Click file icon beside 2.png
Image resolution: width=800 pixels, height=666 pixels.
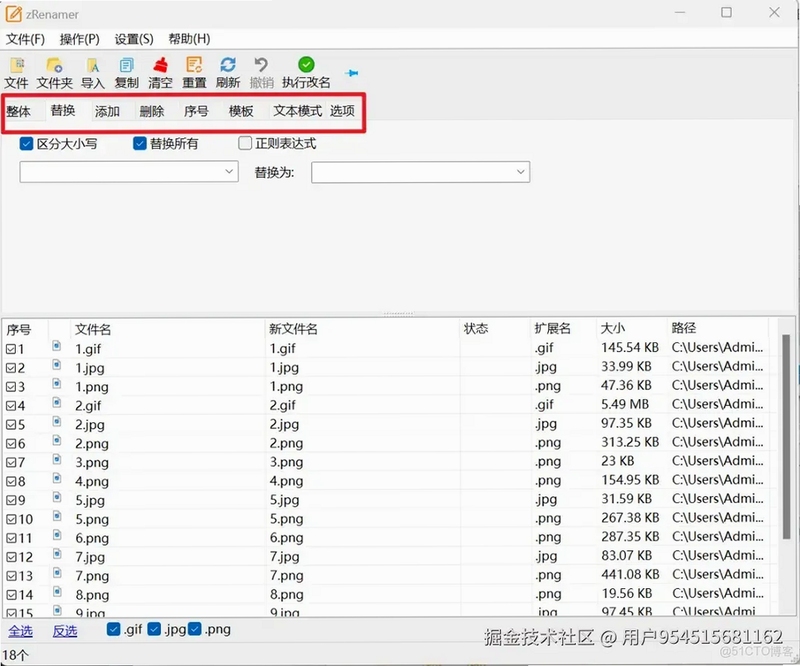tap(57, 441)
